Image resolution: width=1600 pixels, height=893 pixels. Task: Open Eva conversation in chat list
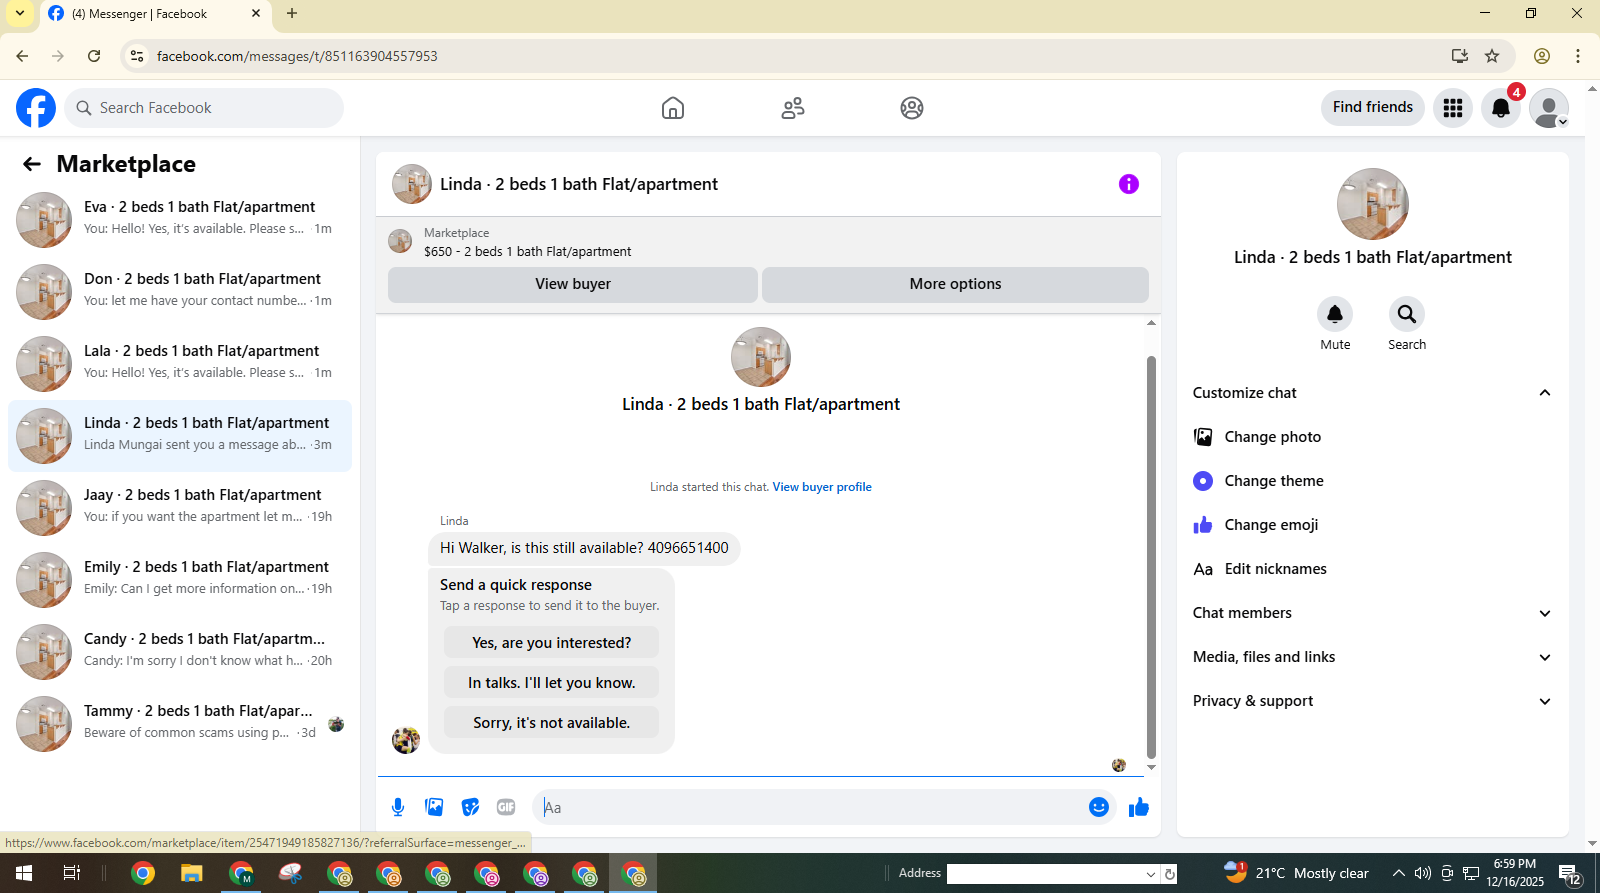(x=180, y=219)
